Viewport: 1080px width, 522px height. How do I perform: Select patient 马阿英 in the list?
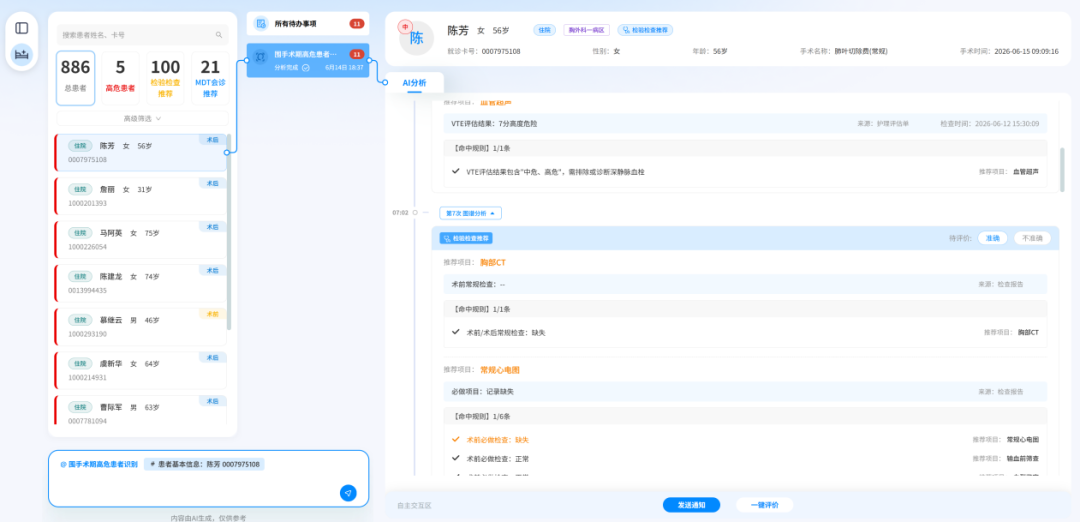click(x=141, y=239)
